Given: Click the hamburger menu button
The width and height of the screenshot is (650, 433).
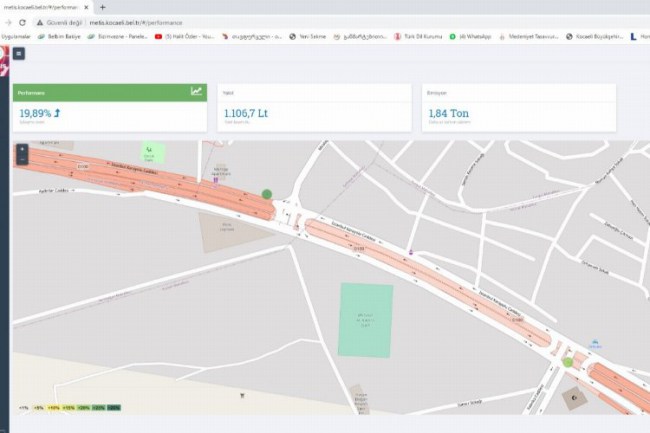Looking at the screenshot, I should pyautogui.click(x=19, y=53).
